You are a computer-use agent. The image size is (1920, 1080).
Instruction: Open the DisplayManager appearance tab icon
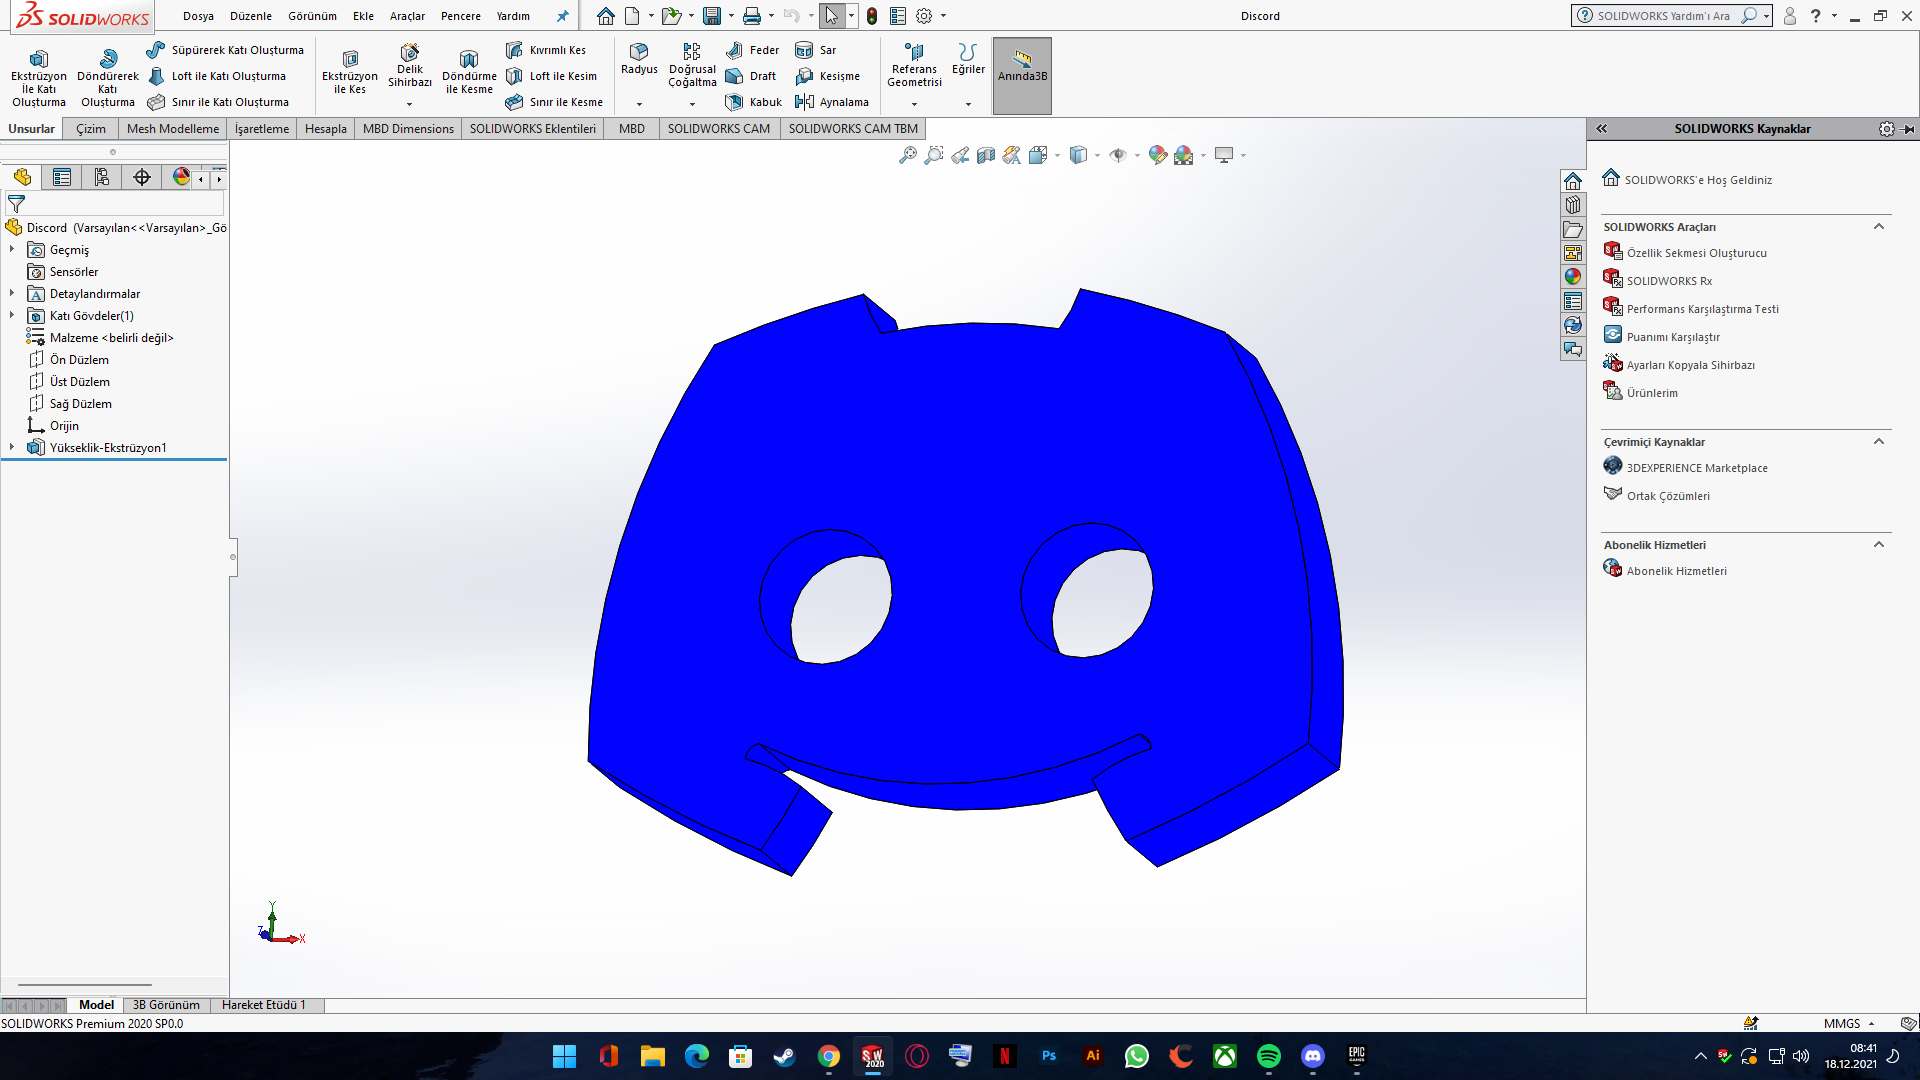[x=181, y=177]
